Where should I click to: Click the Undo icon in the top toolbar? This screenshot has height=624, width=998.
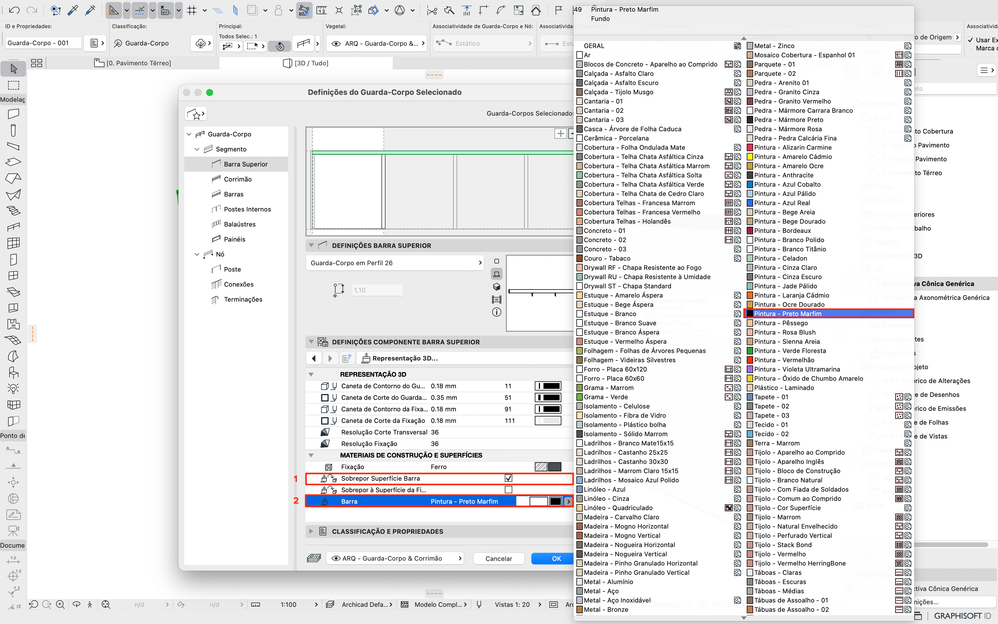pyautogui.click(x=15, y=10)
